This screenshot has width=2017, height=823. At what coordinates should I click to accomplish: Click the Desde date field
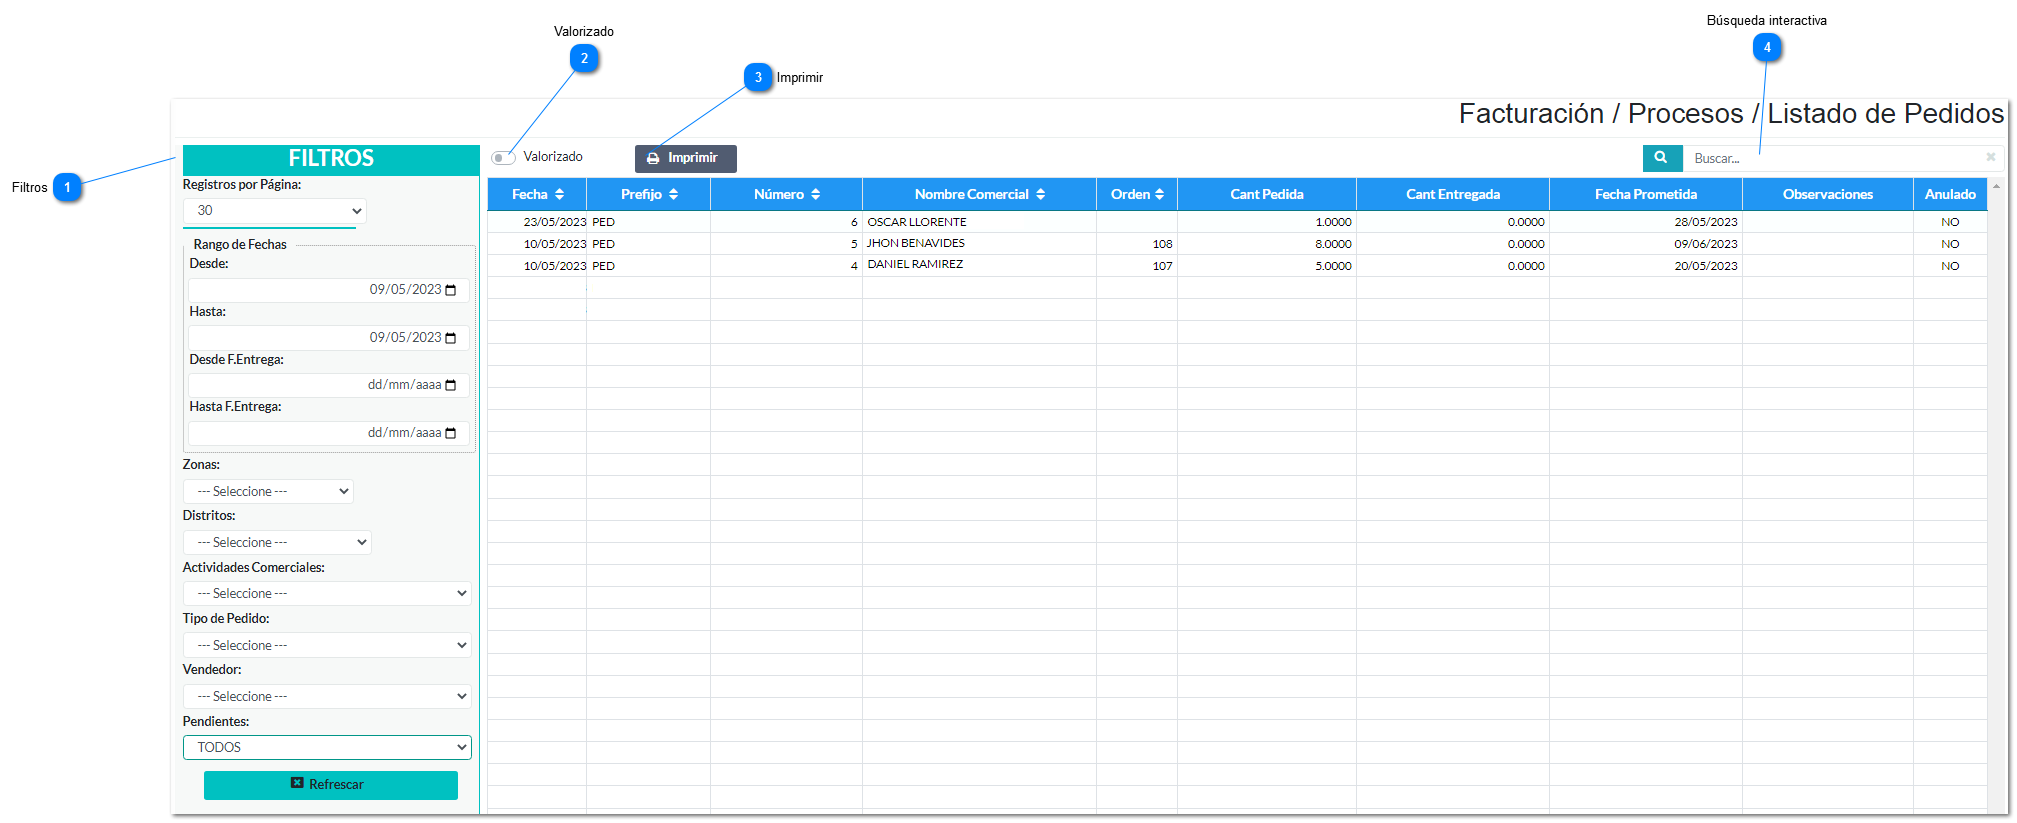(x=328, y=290)
